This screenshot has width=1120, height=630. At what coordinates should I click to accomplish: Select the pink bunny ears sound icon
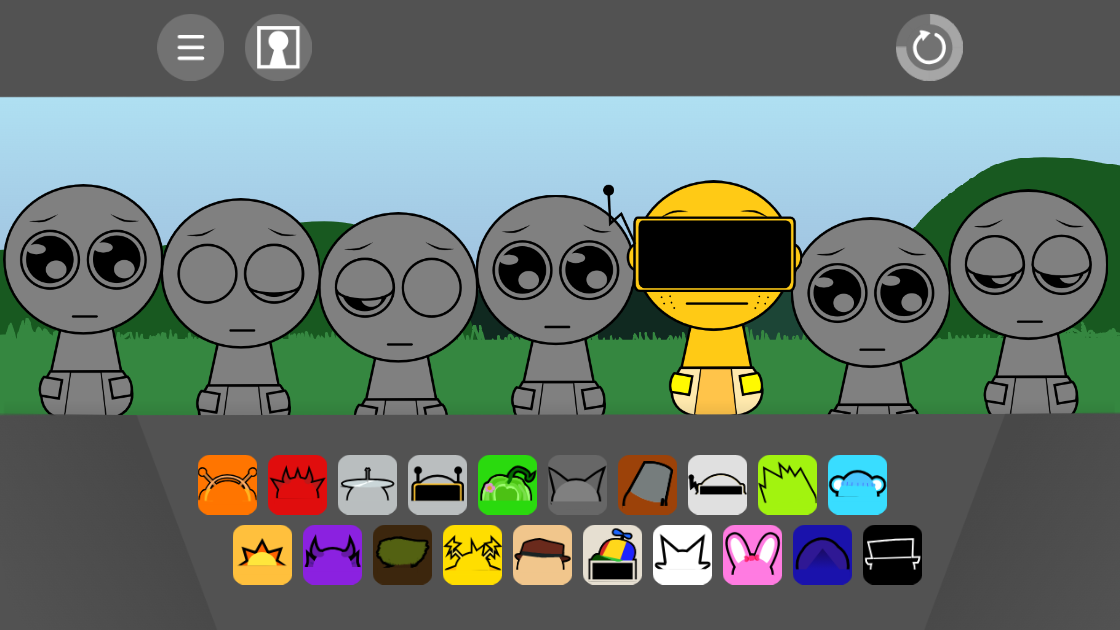click(752, 554)
